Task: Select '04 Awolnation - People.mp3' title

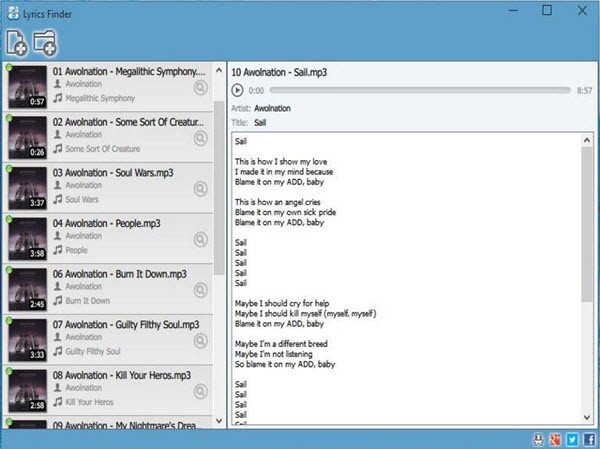Action: pos(106,224)
